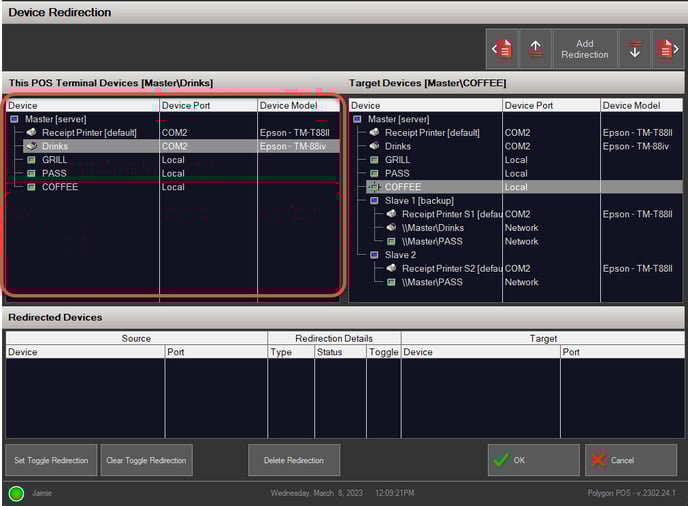Viewport: 688px width, 506px height.
Task: Confirm with the OK button
Action: pyautogui.click(x=534, y=460)
